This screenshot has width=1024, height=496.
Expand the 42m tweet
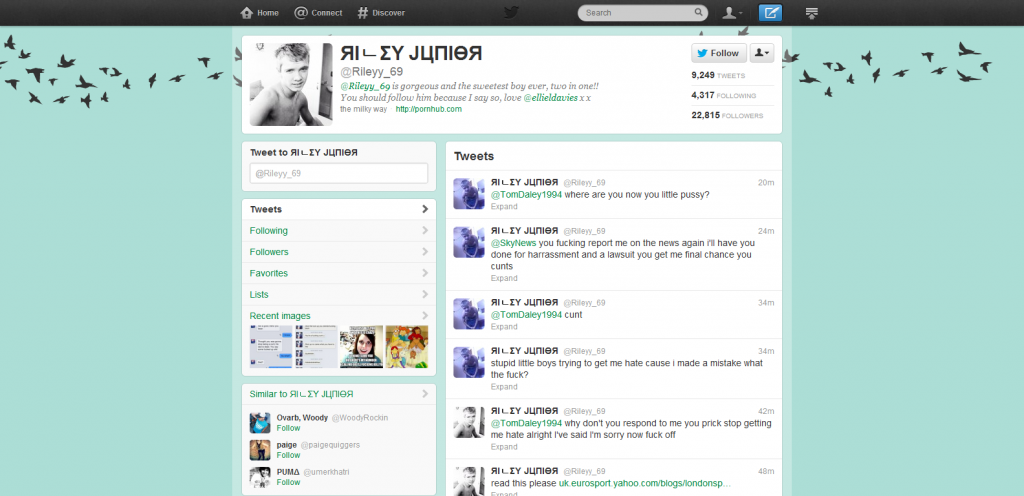point(504,447)
